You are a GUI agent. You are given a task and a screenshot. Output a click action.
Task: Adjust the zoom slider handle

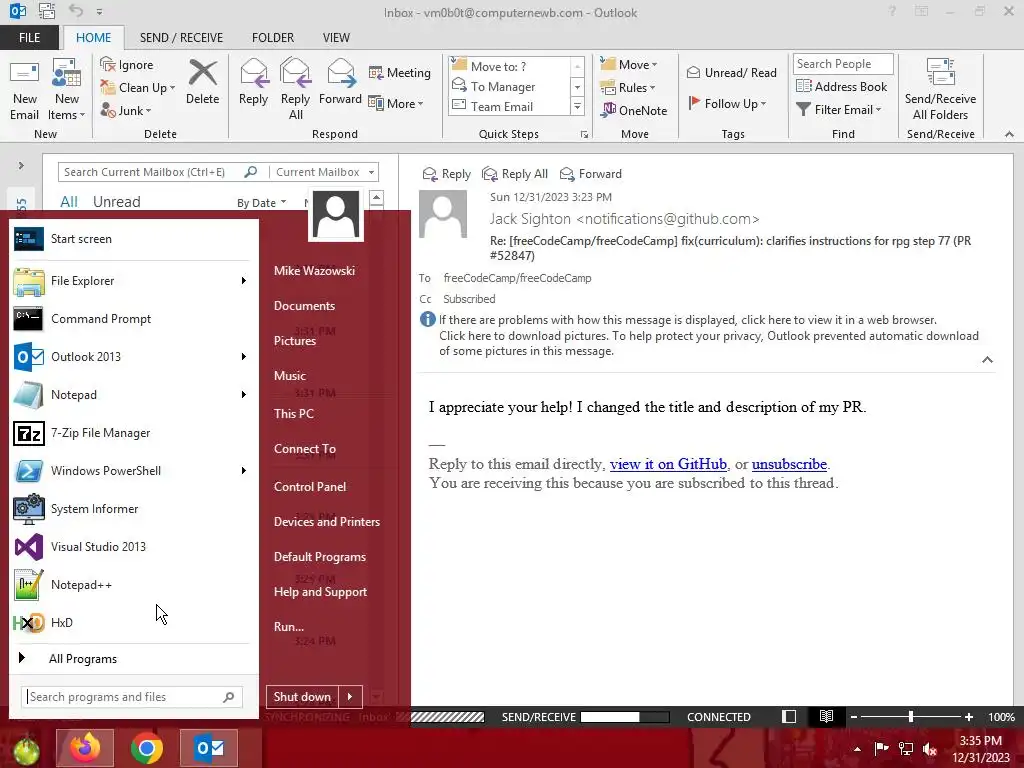coord(911,717)
